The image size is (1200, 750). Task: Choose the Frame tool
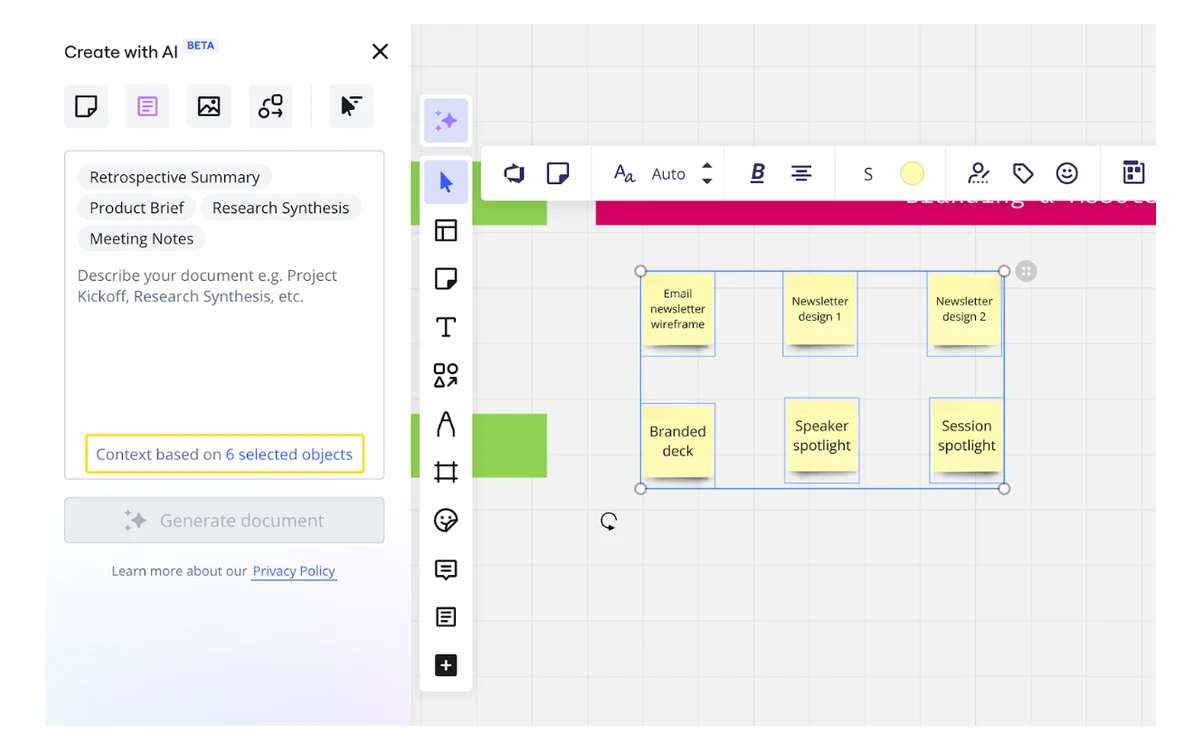pyautogui.click(x=446, y=472)
